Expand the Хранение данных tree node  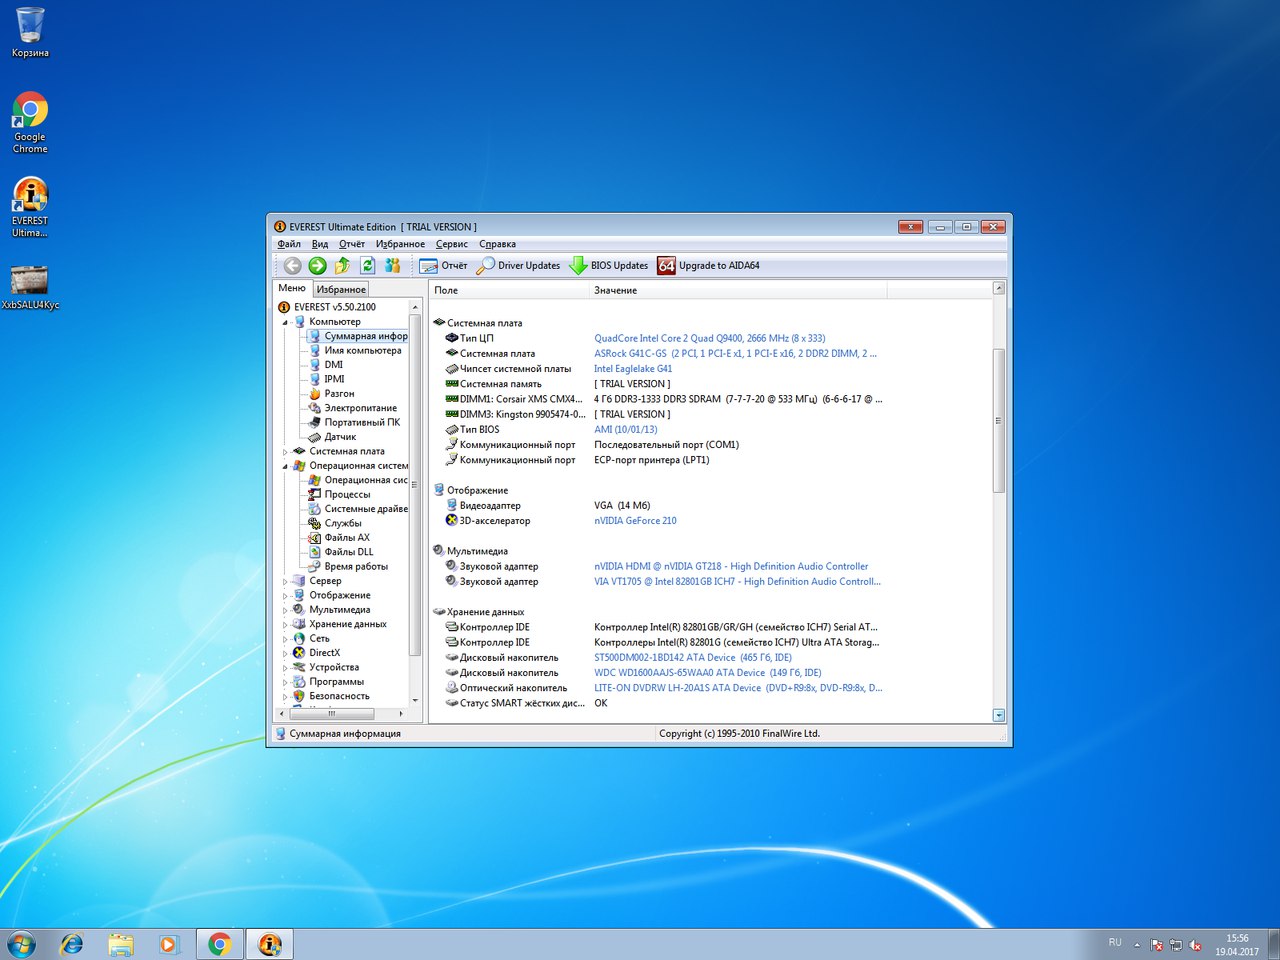[x=285, y=625]
